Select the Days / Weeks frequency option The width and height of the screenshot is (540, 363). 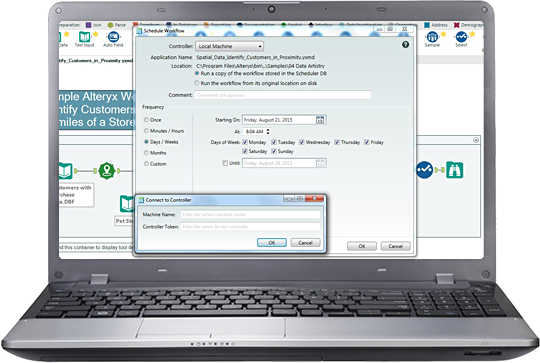(146, 142)
